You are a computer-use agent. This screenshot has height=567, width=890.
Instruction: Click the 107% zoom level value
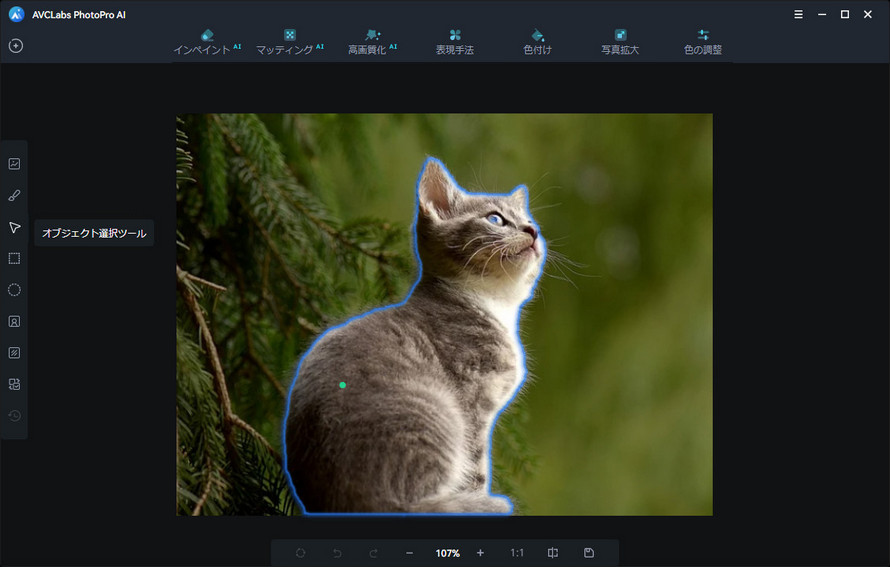tap(448, 553)
